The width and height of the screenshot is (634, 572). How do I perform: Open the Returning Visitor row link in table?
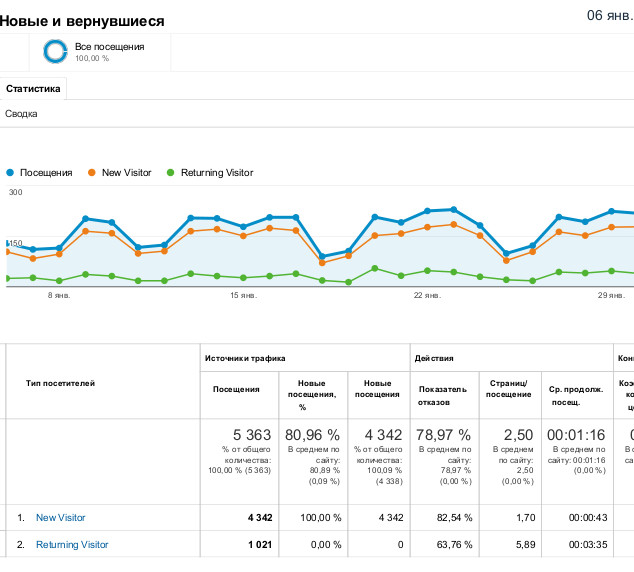coord(72,545)
